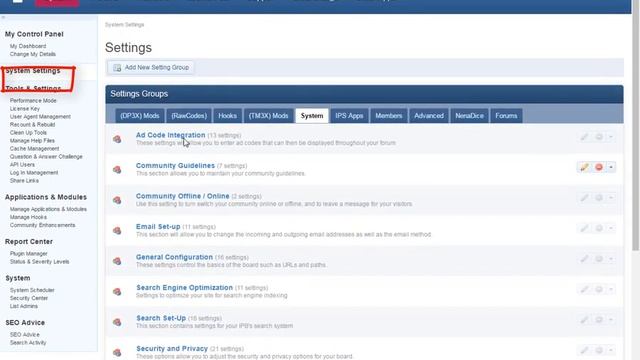Edit the General Configuration group pencil
The width and height of the screenshot is (640, 360).
[584, 259]
